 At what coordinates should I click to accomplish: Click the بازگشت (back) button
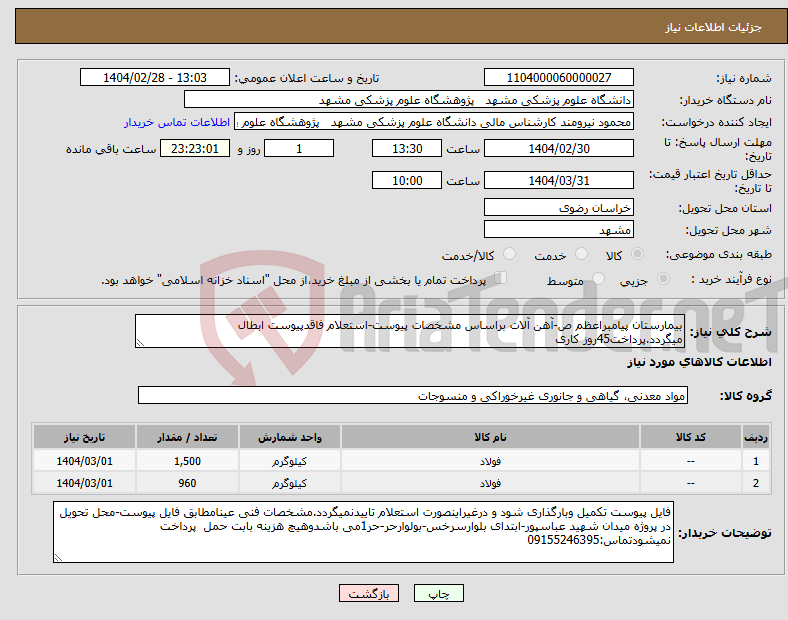[369, 593]
